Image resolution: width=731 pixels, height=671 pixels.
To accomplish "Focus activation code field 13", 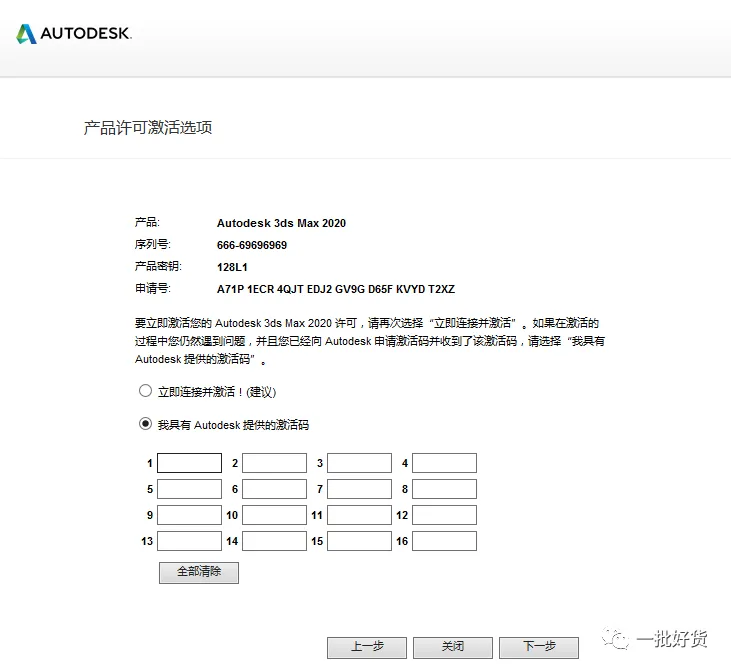I will (x=189, y=541).
